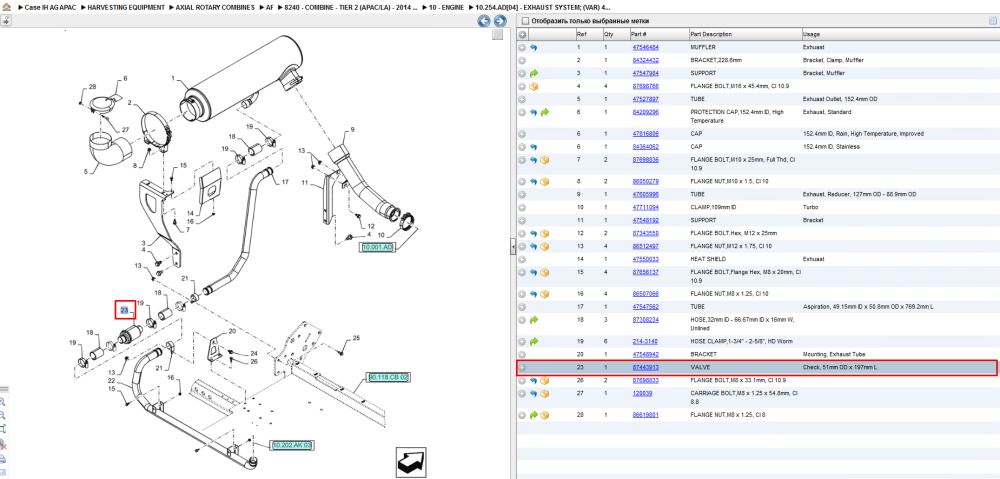Sort by the 'Usage' column header

click(x=811, y=34)
